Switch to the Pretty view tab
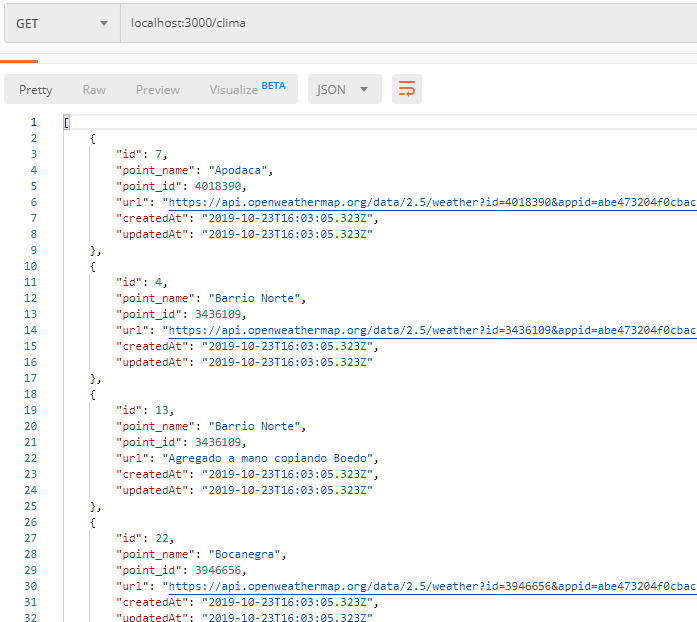Image resolution: width=697 pixels, height=622 pixels. coord(36,90)
